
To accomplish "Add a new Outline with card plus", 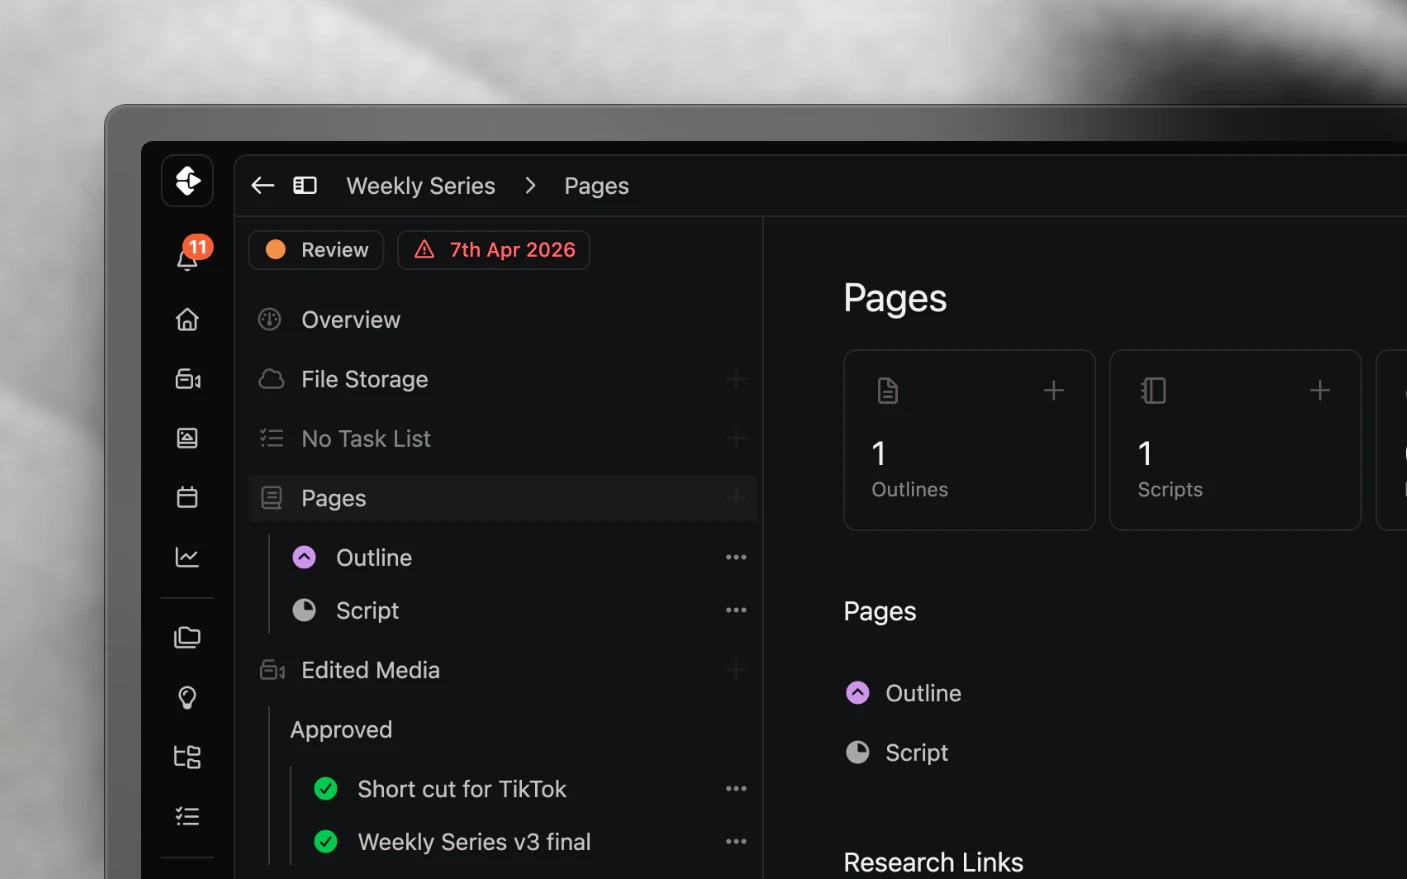I will click(x=1054, y=390).
